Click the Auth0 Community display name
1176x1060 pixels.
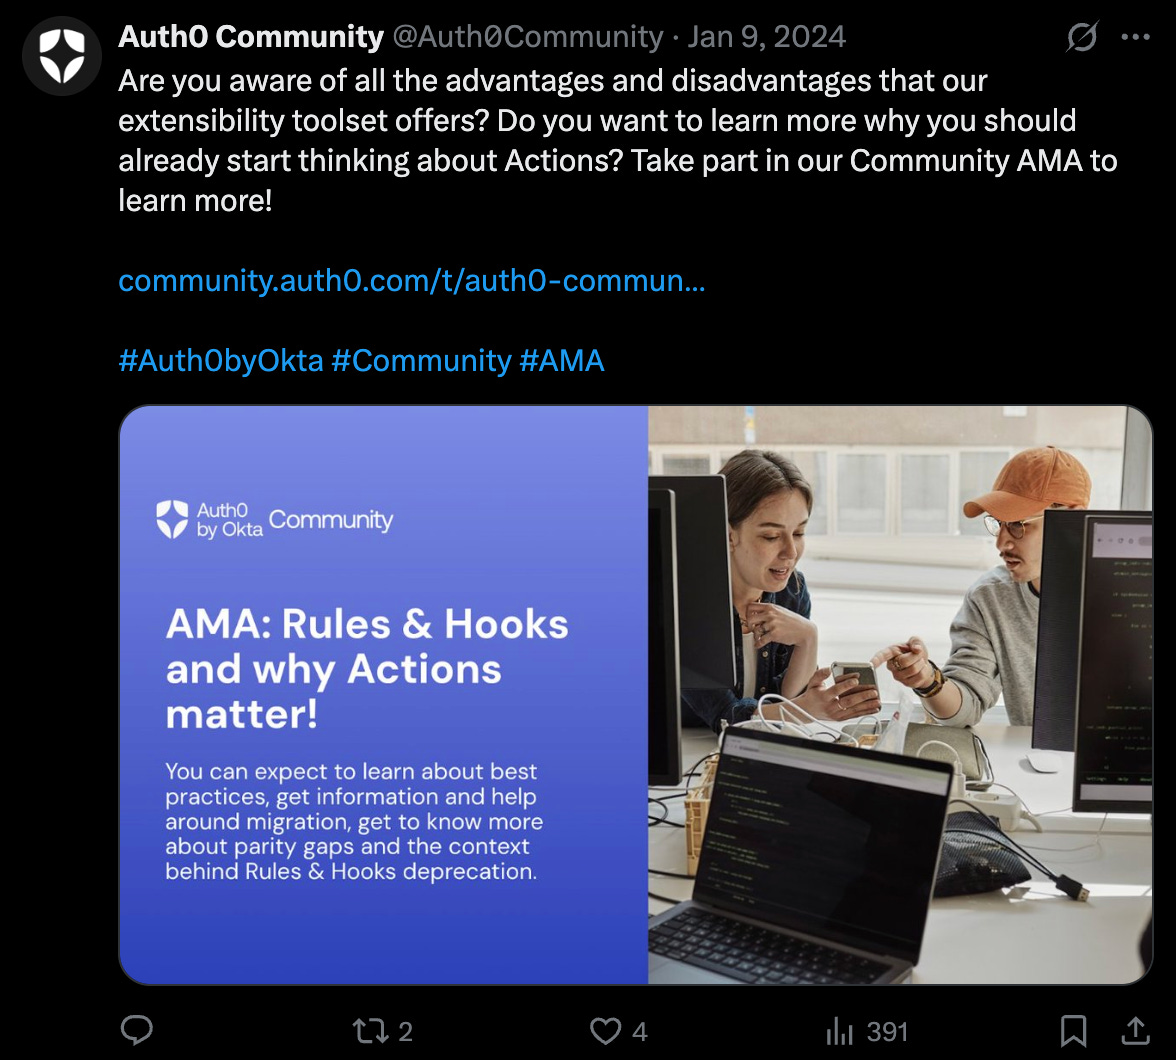coord(250,37)
